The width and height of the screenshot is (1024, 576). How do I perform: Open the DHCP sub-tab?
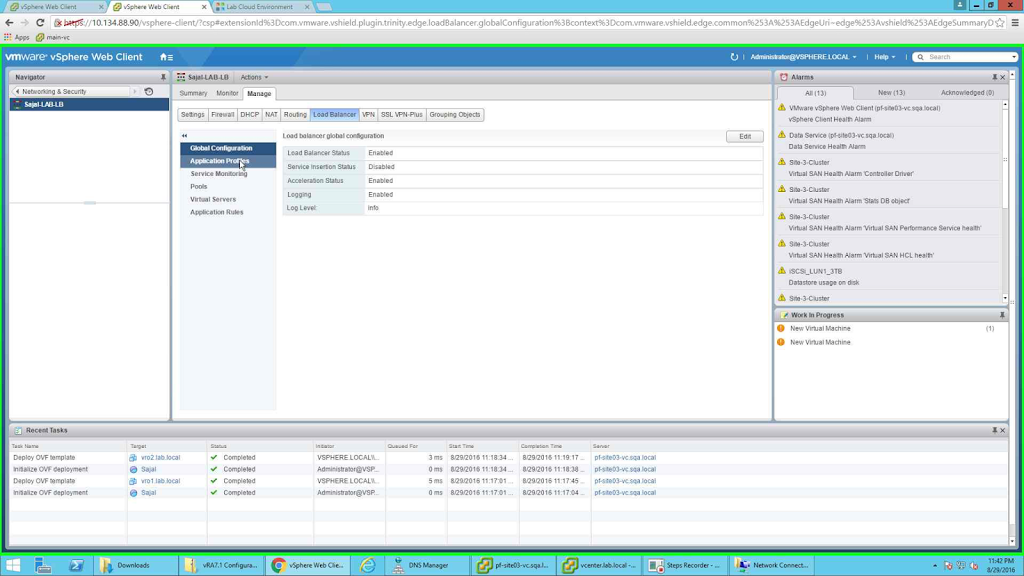tap(249, 114)
